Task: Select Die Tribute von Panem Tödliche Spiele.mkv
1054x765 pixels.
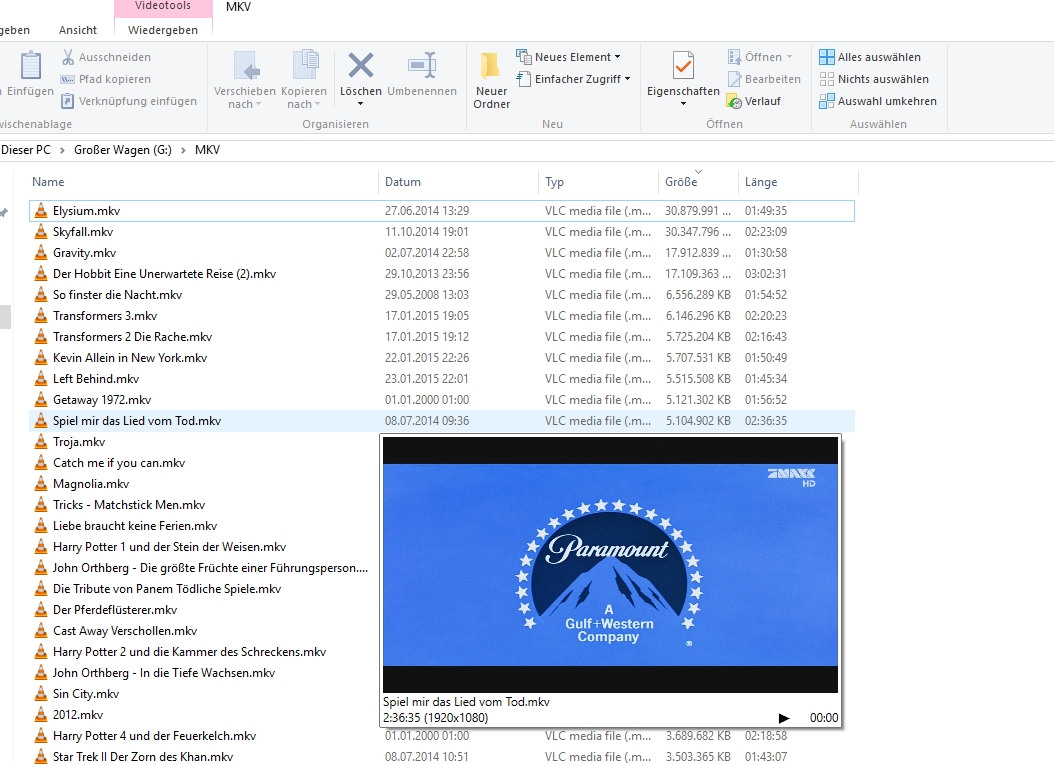Action: click(167, 589)
